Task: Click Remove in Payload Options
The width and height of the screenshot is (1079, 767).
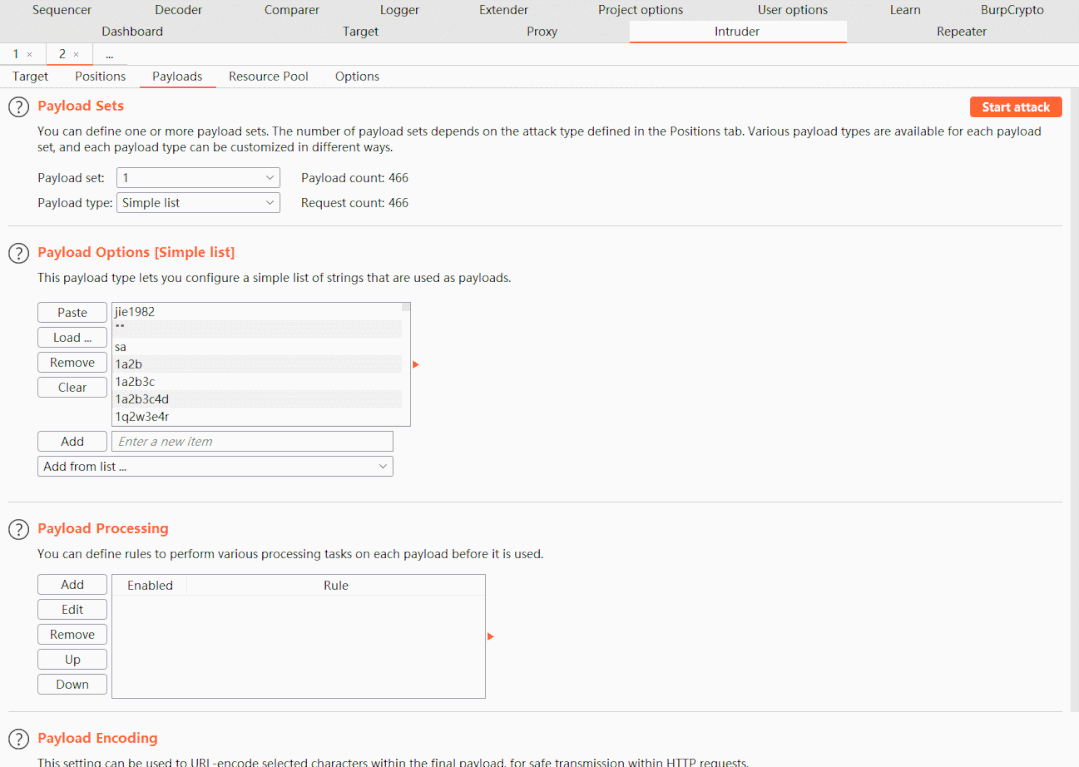Action: pyautogui.click(x=72, y=363)
